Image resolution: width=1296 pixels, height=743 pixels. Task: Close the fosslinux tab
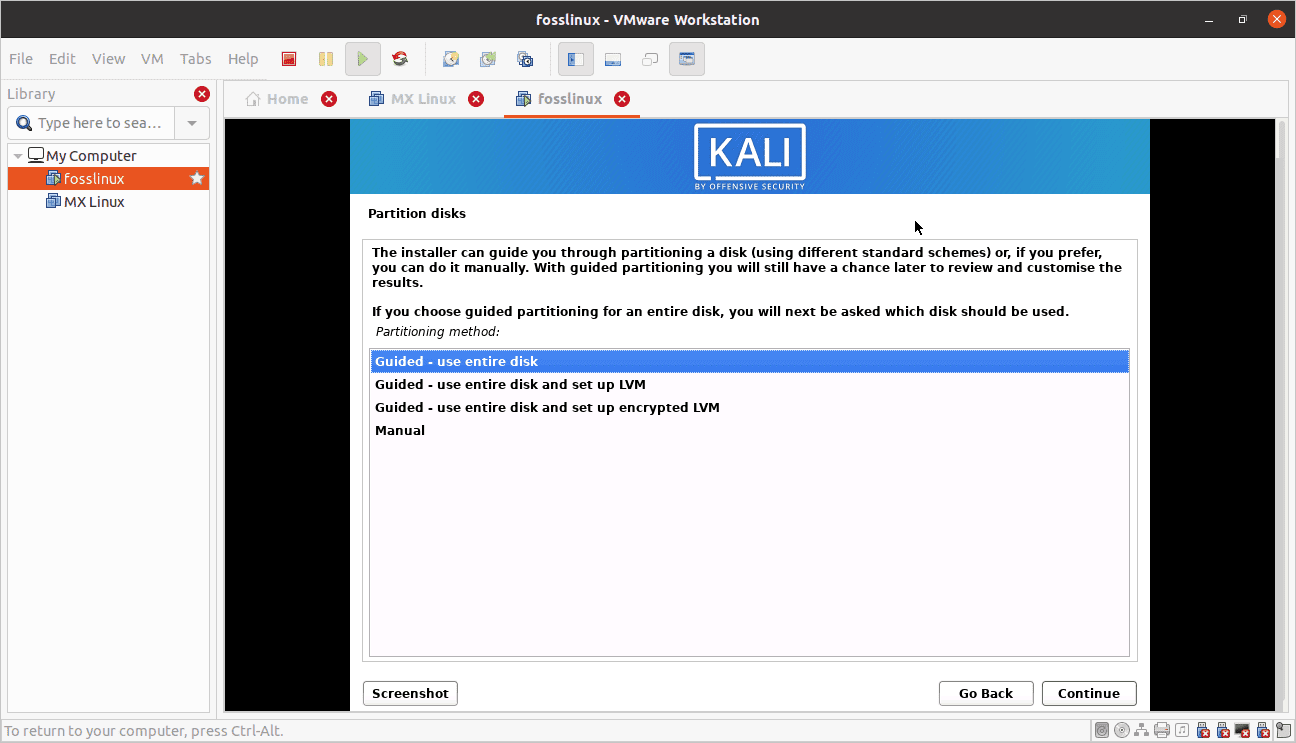point(622,99)
